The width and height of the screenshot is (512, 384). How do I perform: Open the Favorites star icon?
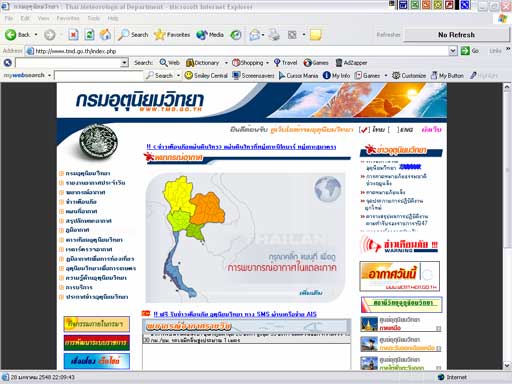tap(160, 35)
